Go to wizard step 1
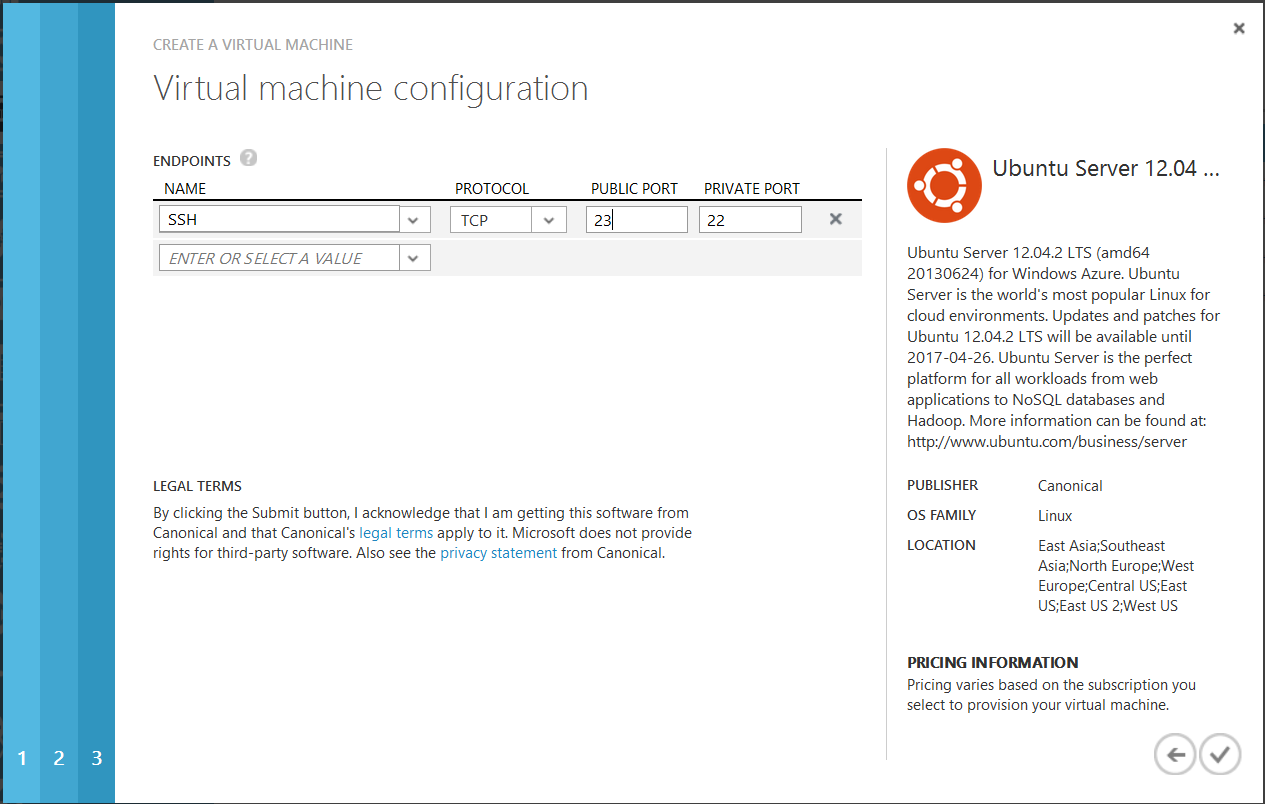Viewport: 1265px width, 804px height. [22, 758]
